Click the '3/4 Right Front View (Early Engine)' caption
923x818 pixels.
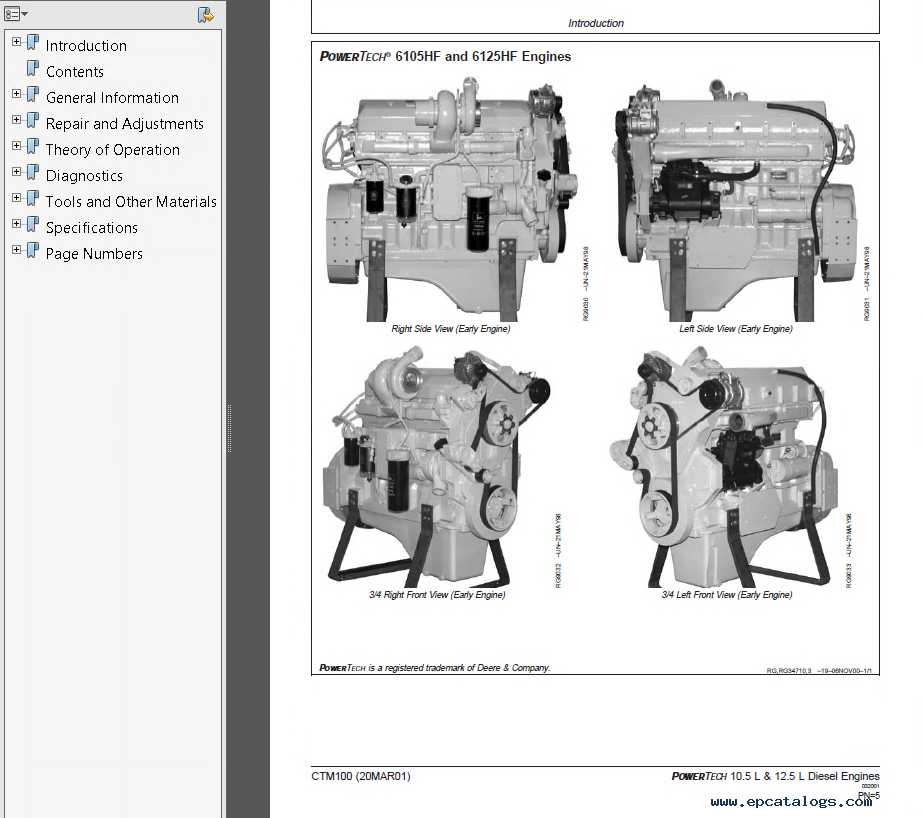tap(437, 595)
